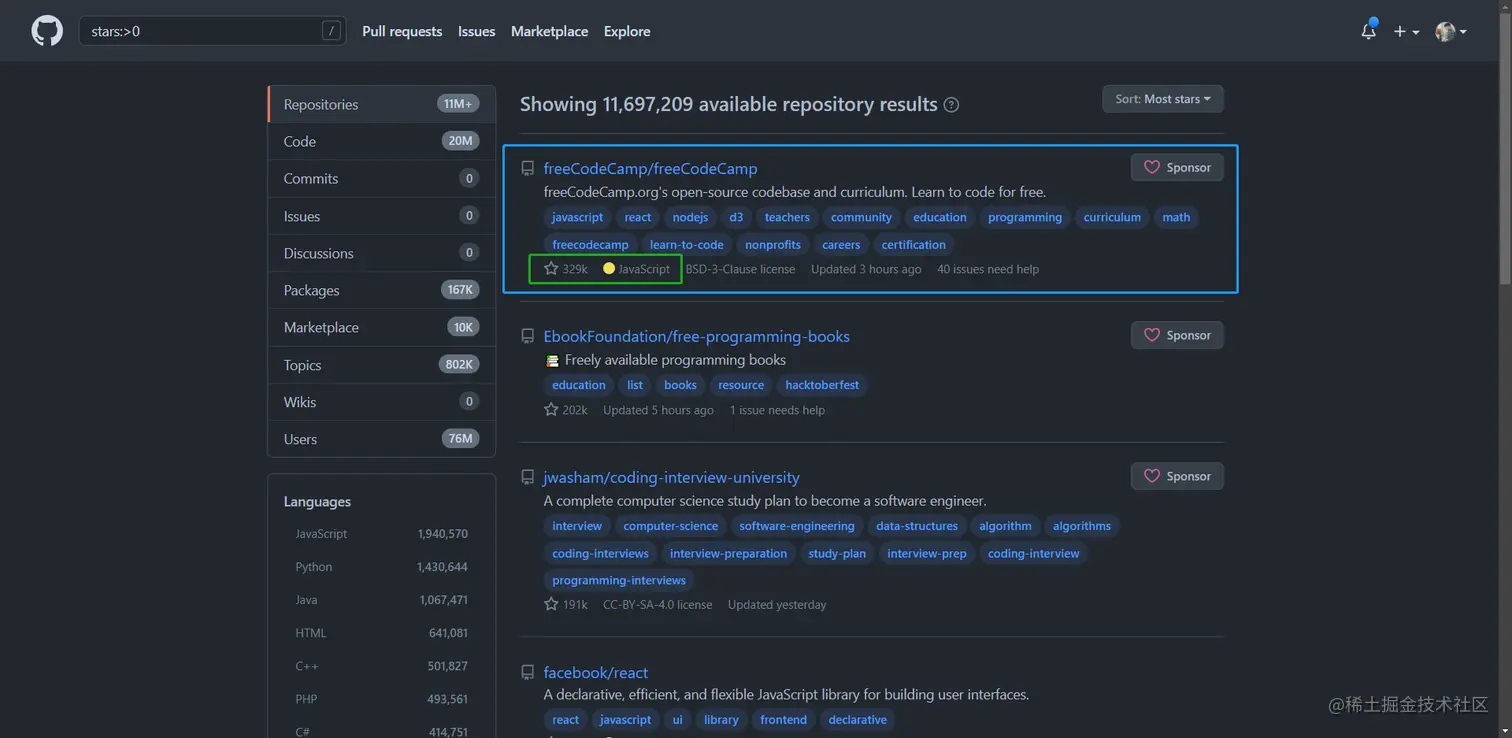Select Wikis results in sidebar
Image resolution: width=1512 pixels, height=738 pixels.
tap(382, 402)
